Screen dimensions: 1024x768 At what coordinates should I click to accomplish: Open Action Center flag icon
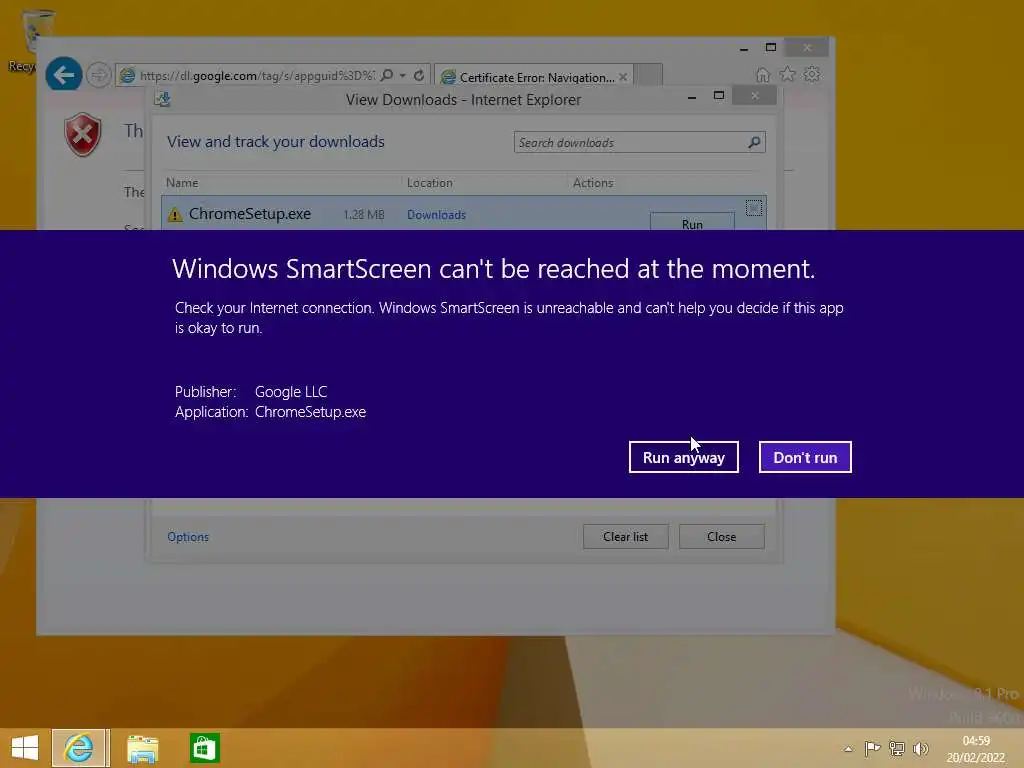(872, 748)
